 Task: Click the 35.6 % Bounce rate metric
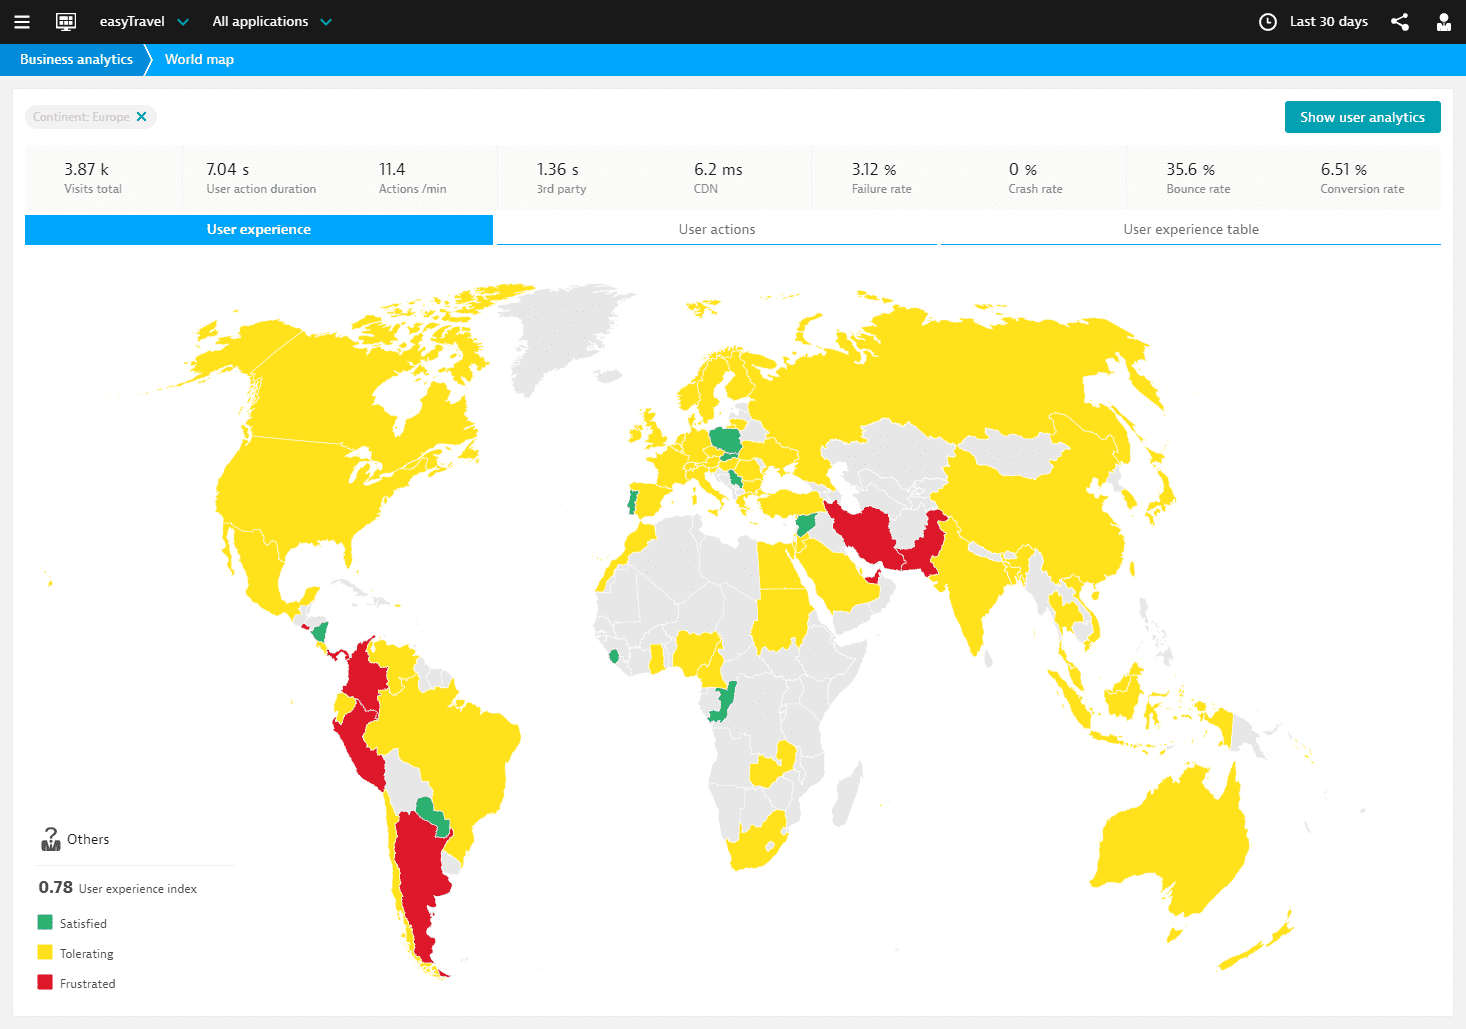pyautogui.click(x=1198, y=178)
